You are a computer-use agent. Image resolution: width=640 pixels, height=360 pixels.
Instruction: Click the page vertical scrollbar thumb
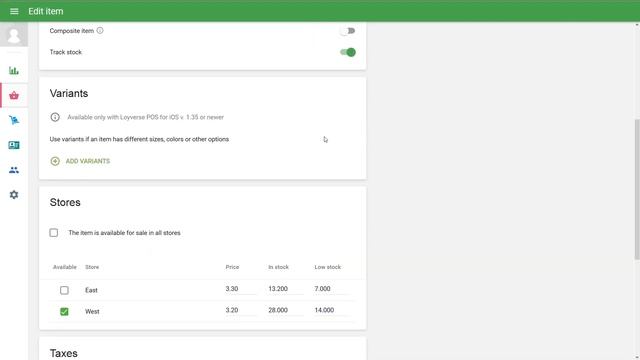(x=637, y=189)
